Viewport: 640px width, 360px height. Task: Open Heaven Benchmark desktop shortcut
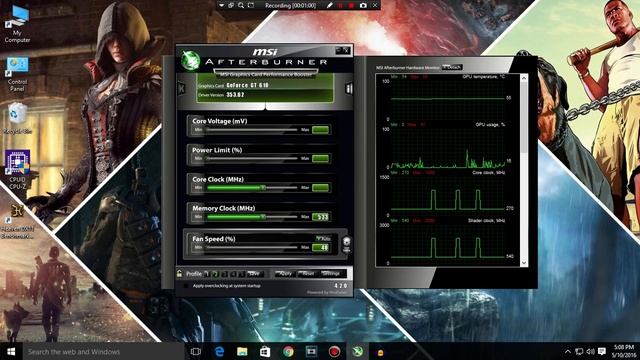(17, 222)
